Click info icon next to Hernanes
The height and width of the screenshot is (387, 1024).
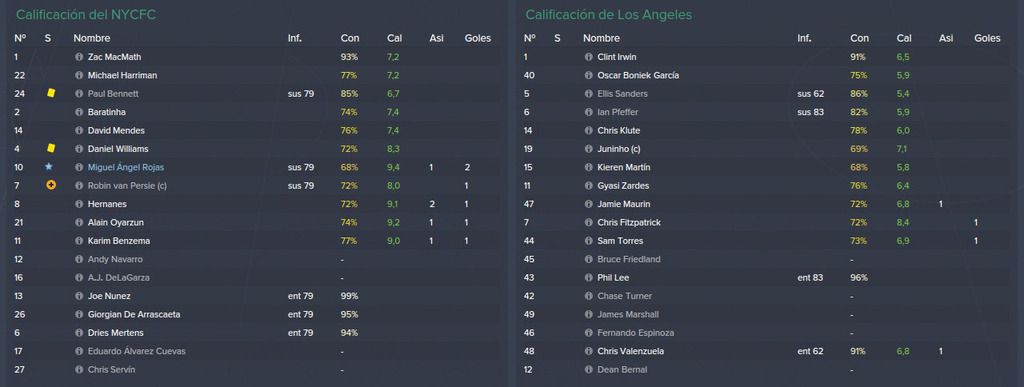[x=79, y=204]
